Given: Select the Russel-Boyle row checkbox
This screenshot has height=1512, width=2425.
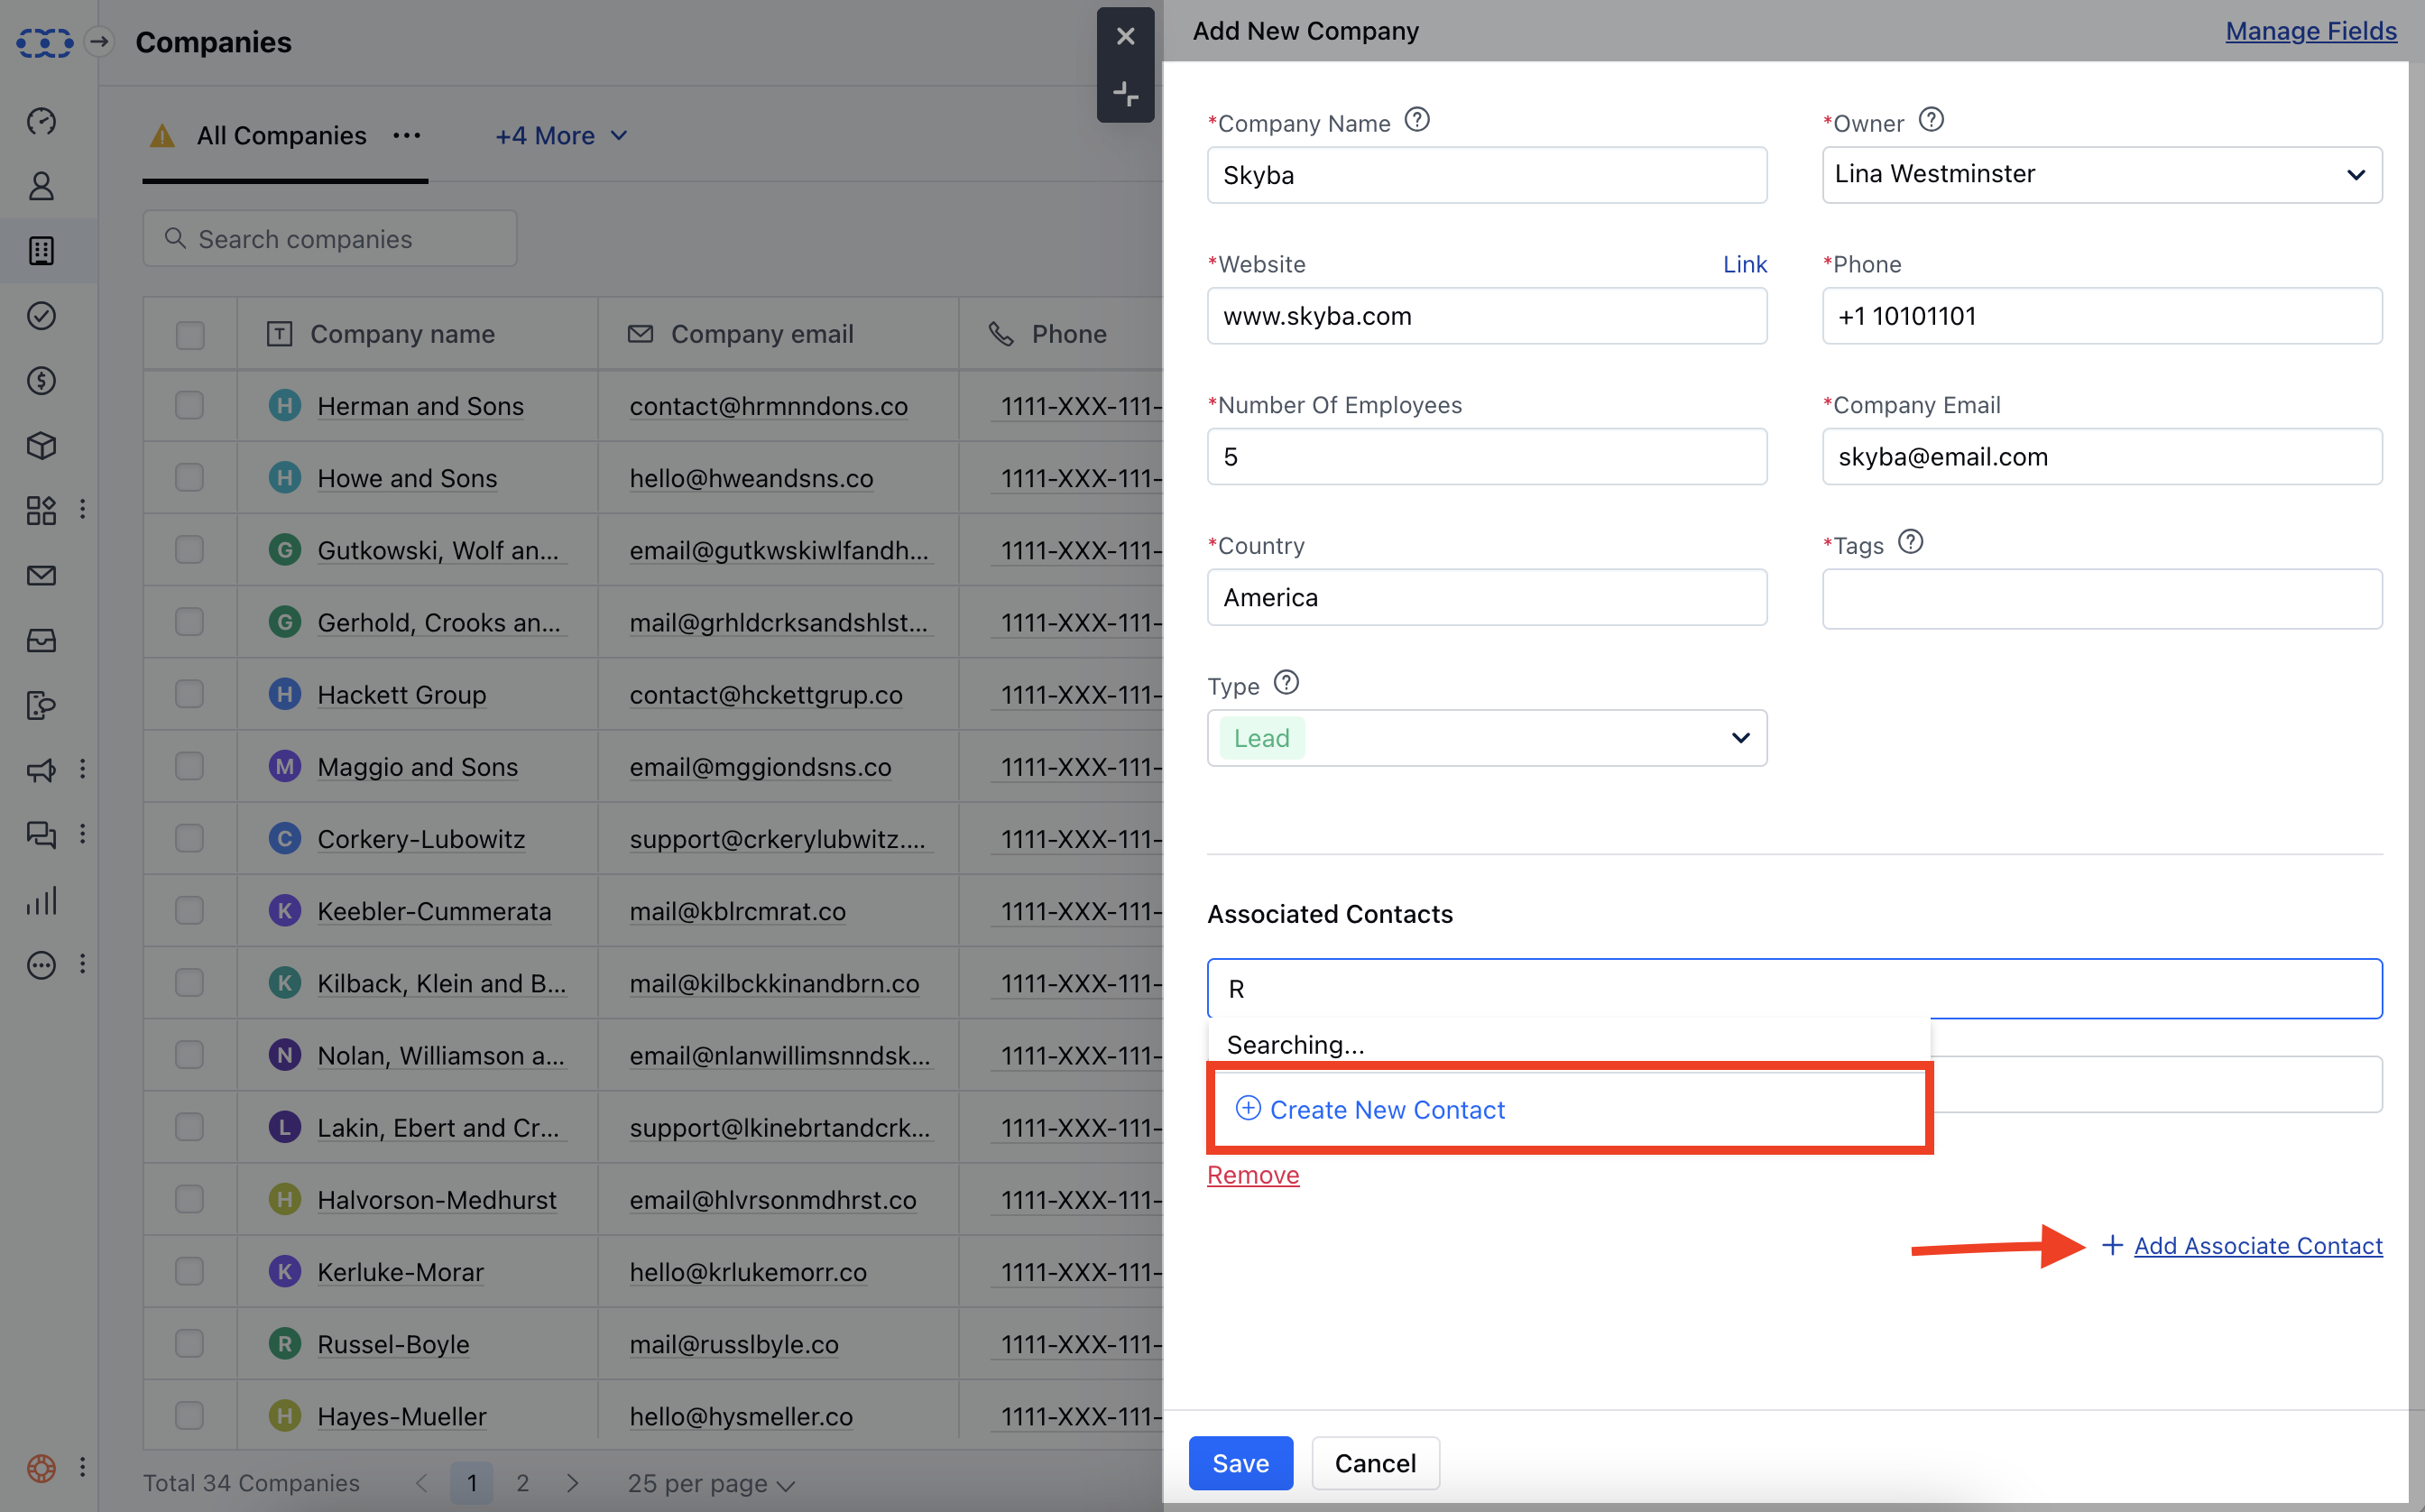Looking at the screenshot, I should tap(189, 1343).
